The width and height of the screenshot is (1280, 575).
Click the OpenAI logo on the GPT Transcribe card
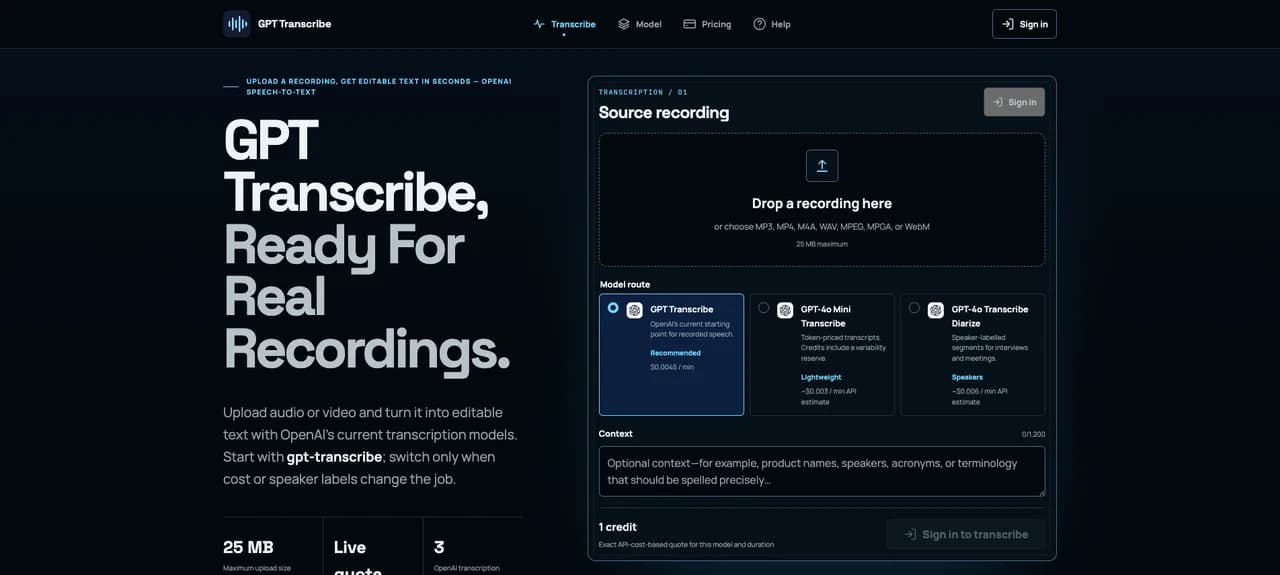coord(634,310)
